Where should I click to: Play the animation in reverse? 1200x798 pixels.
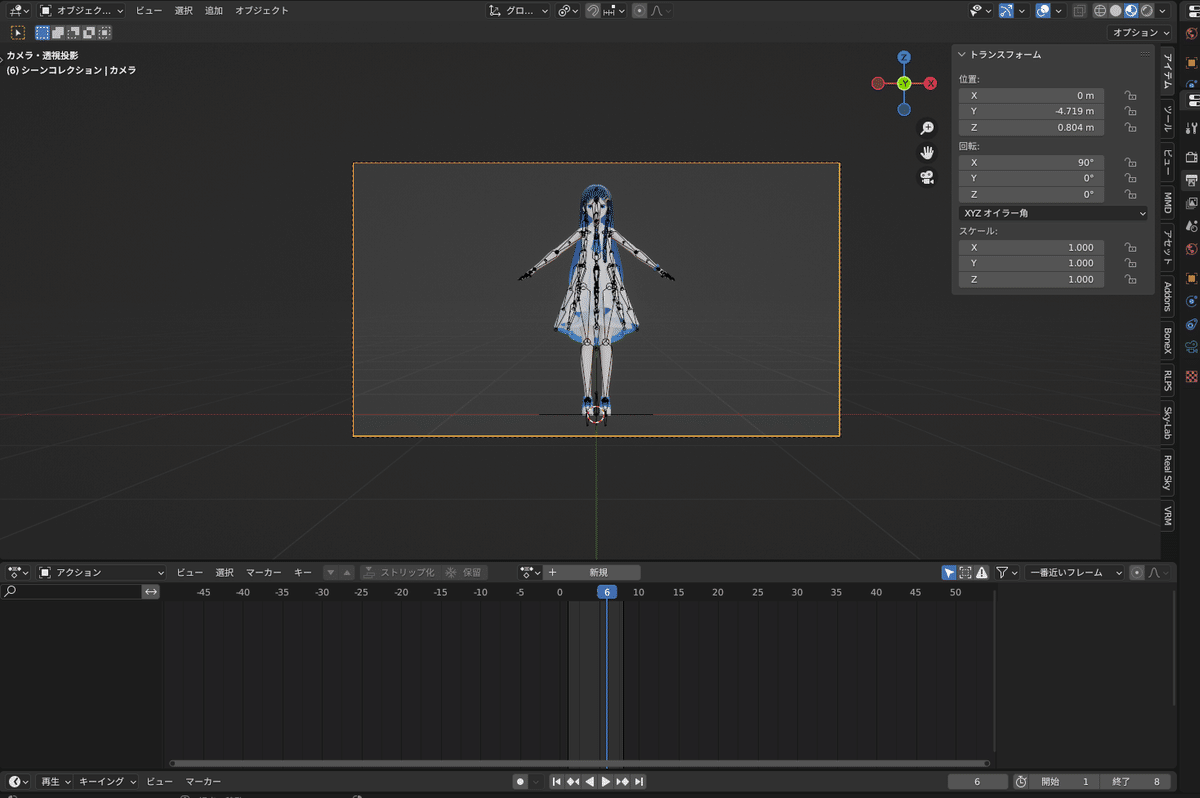[590, 781]
